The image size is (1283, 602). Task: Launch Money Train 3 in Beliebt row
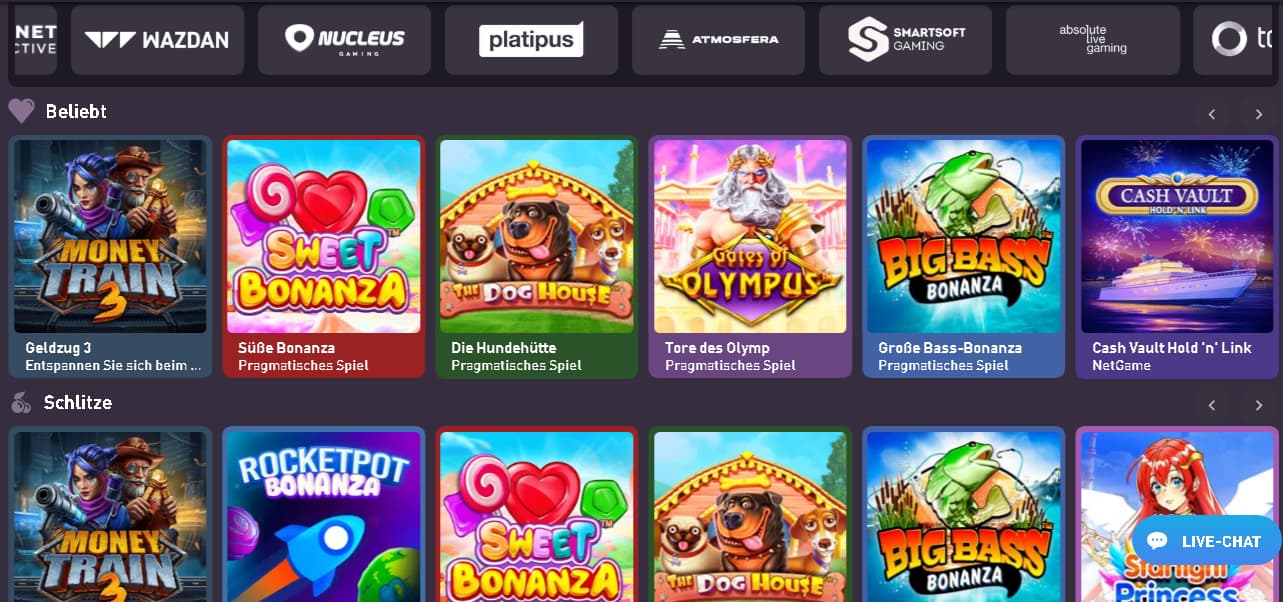[110, 257]
